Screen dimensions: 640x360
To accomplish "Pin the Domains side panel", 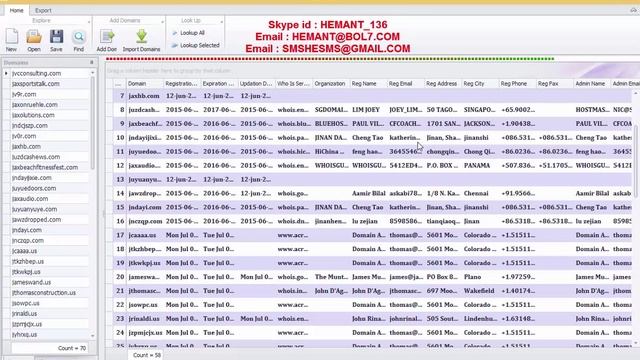I will pos(92,62).
